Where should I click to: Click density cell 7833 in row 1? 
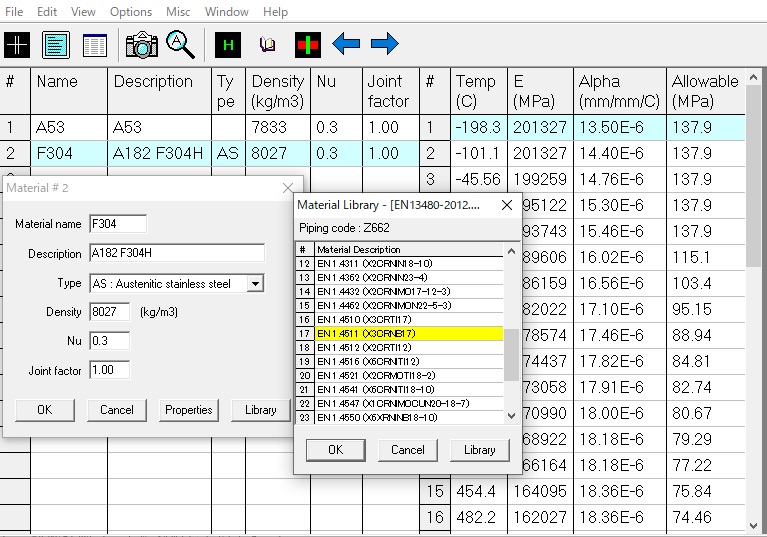[x=278, y=128]
